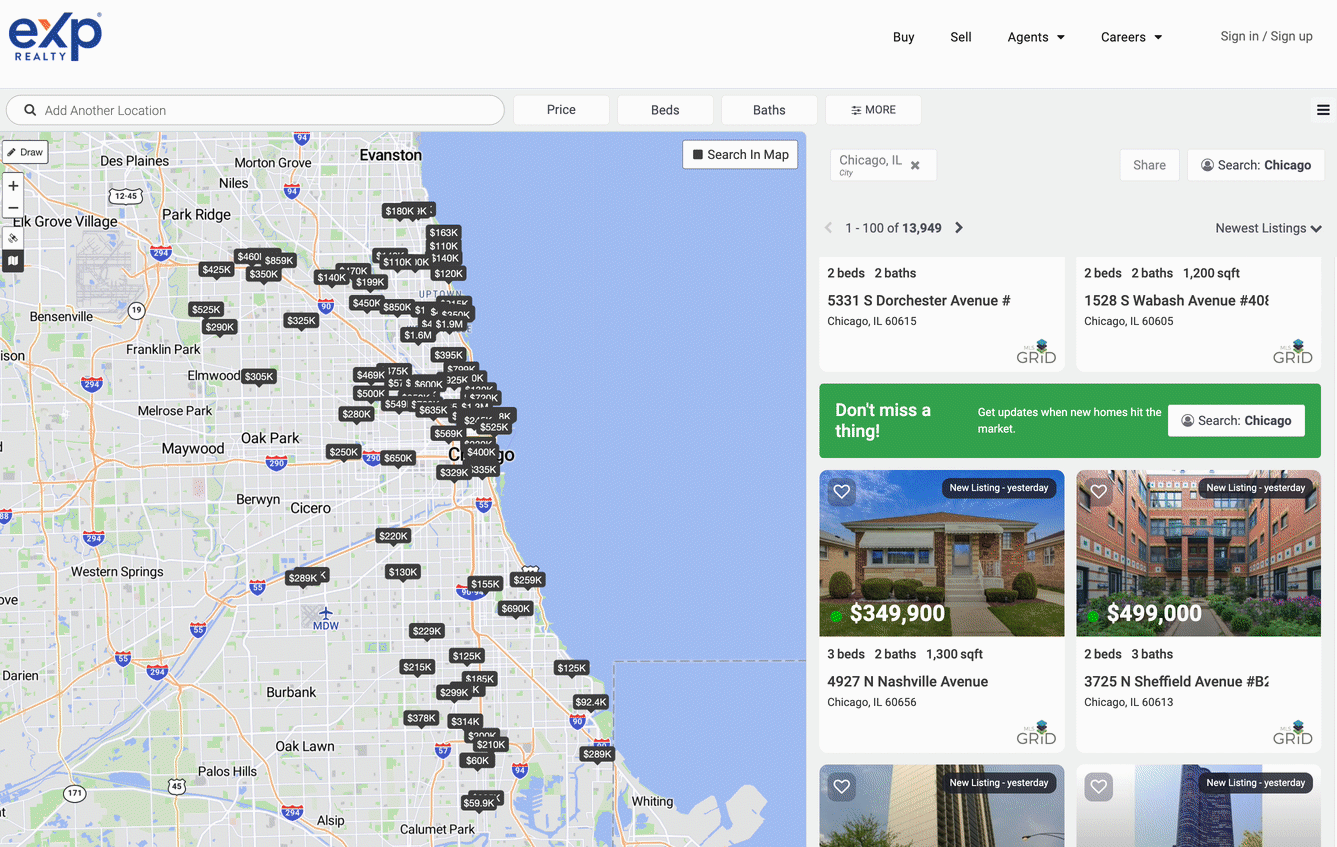Switch to standard map view icon
Image resolution: width=1337 pixels, height=847 pixels.
tap(13, 261)
